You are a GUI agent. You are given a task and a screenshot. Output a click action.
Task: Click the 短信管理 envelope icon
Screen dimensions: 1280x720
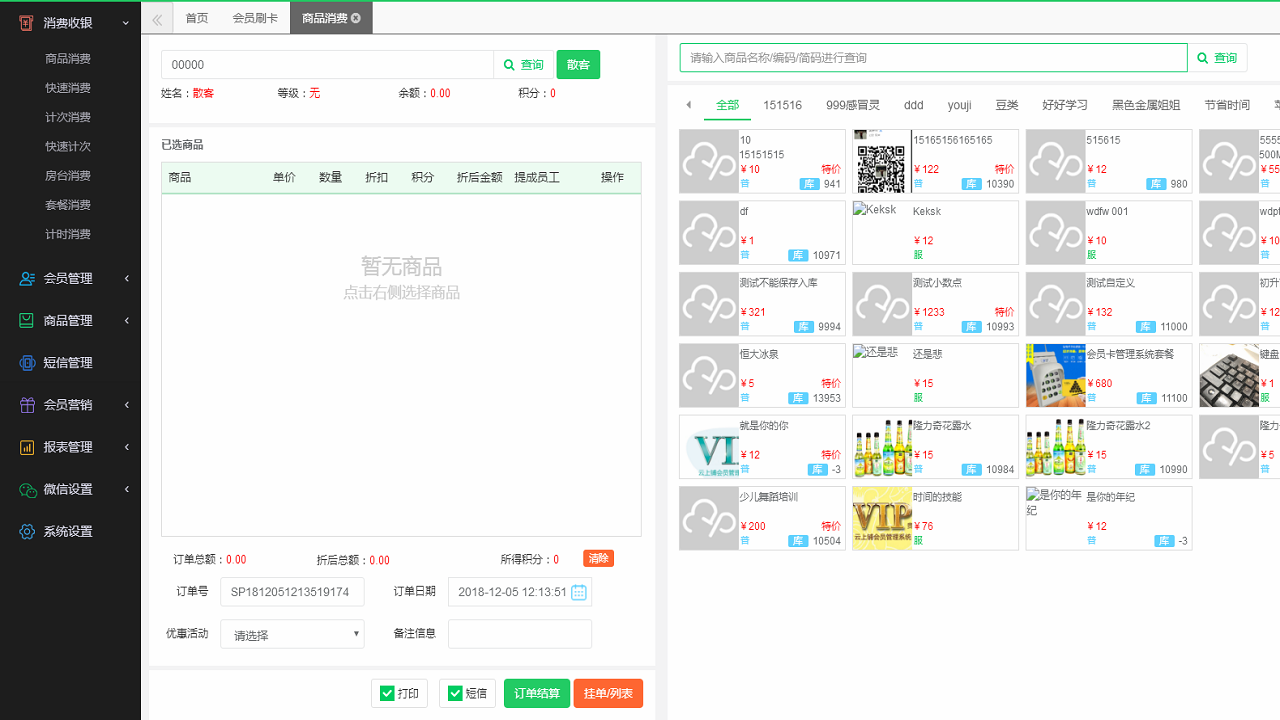pyautogui.click(x=25, y=362)
